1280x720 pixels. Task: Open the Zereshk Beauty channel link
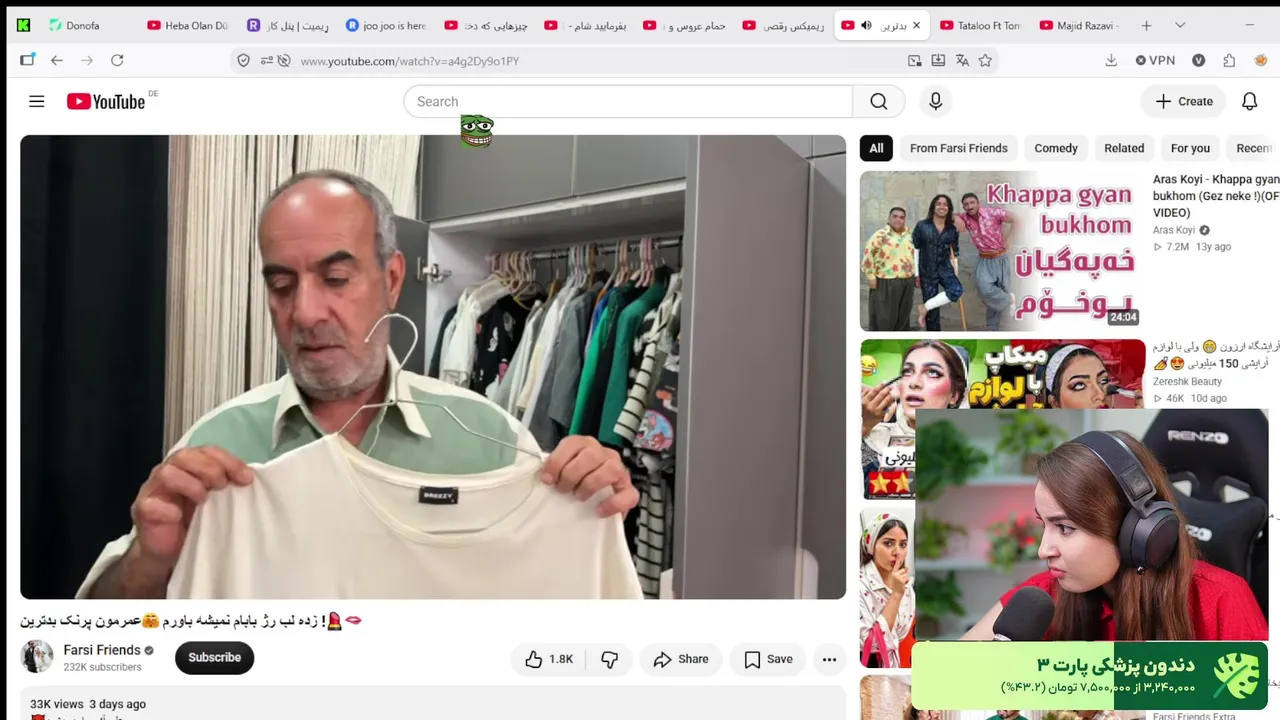click(x=1187, y=381)
